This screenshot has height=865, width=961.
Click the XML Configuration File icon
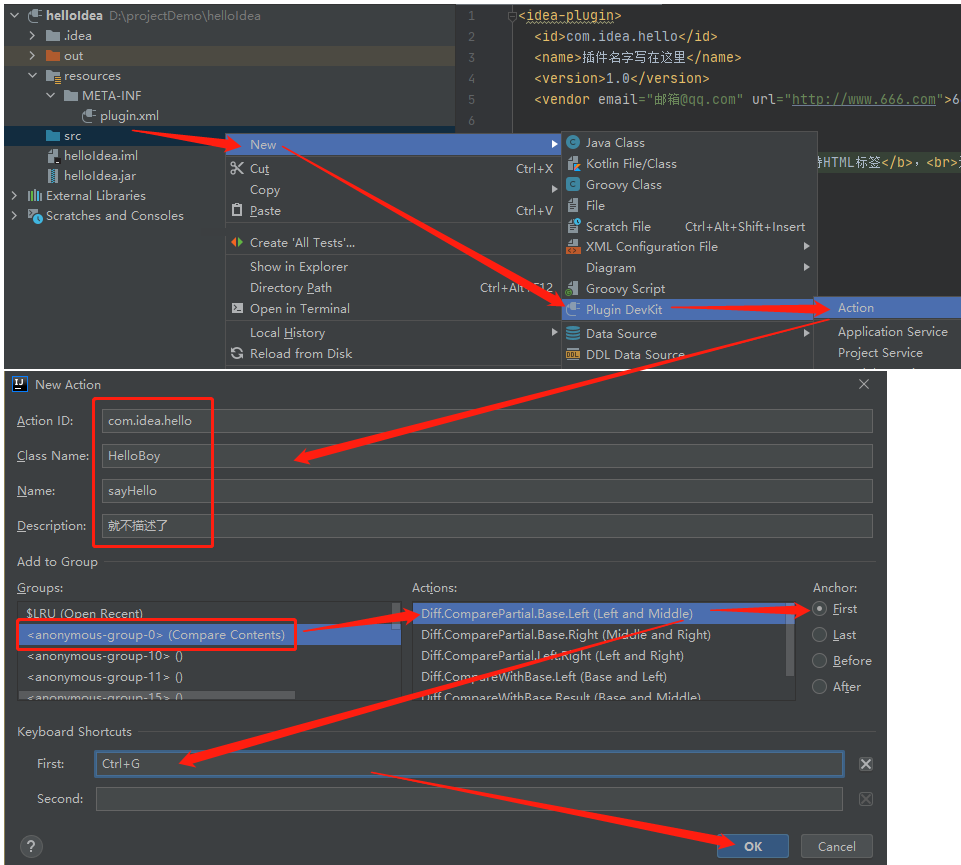pos(573,246)
